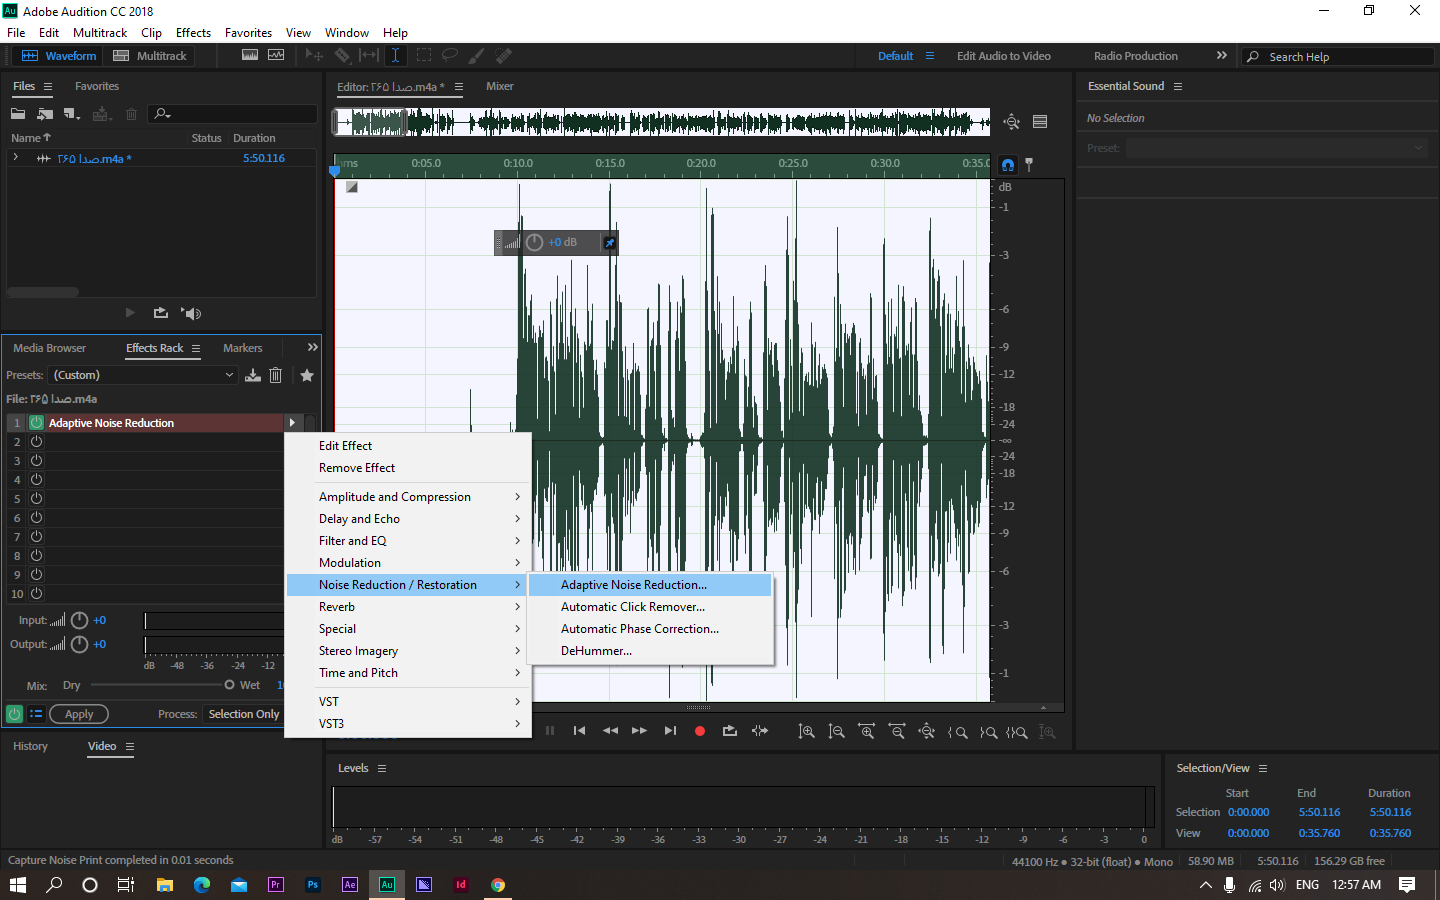
Task: Click the zoom navigator fit icon
Action: (1011, 122)
